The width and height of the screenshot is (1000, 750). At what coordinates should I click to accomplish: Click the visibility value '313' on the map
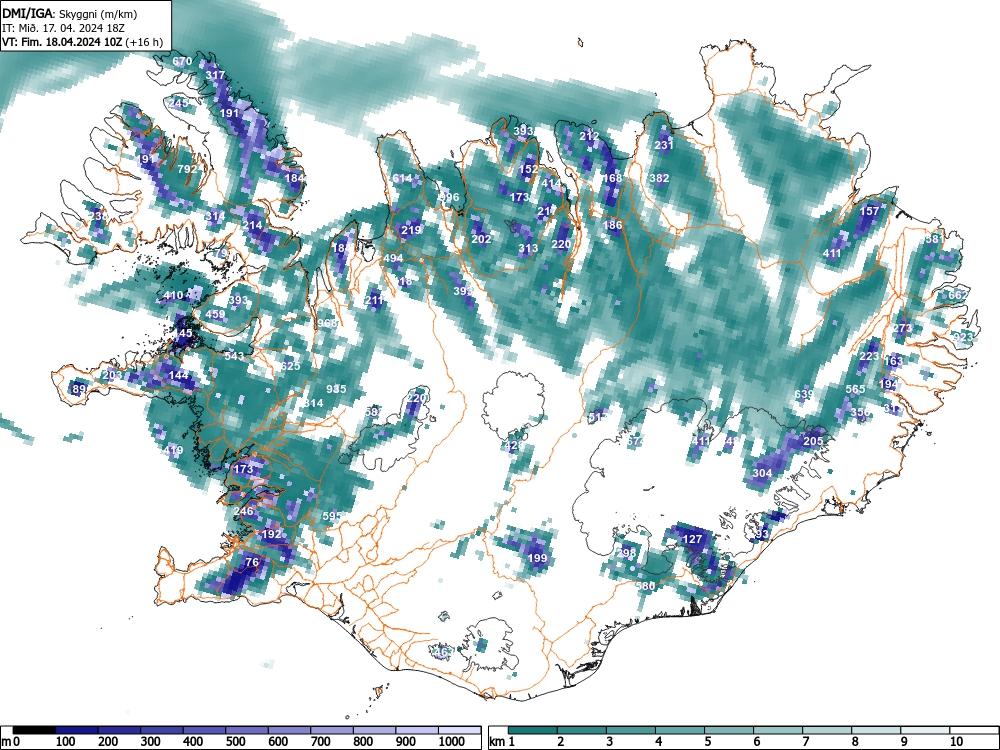[528, 249]
